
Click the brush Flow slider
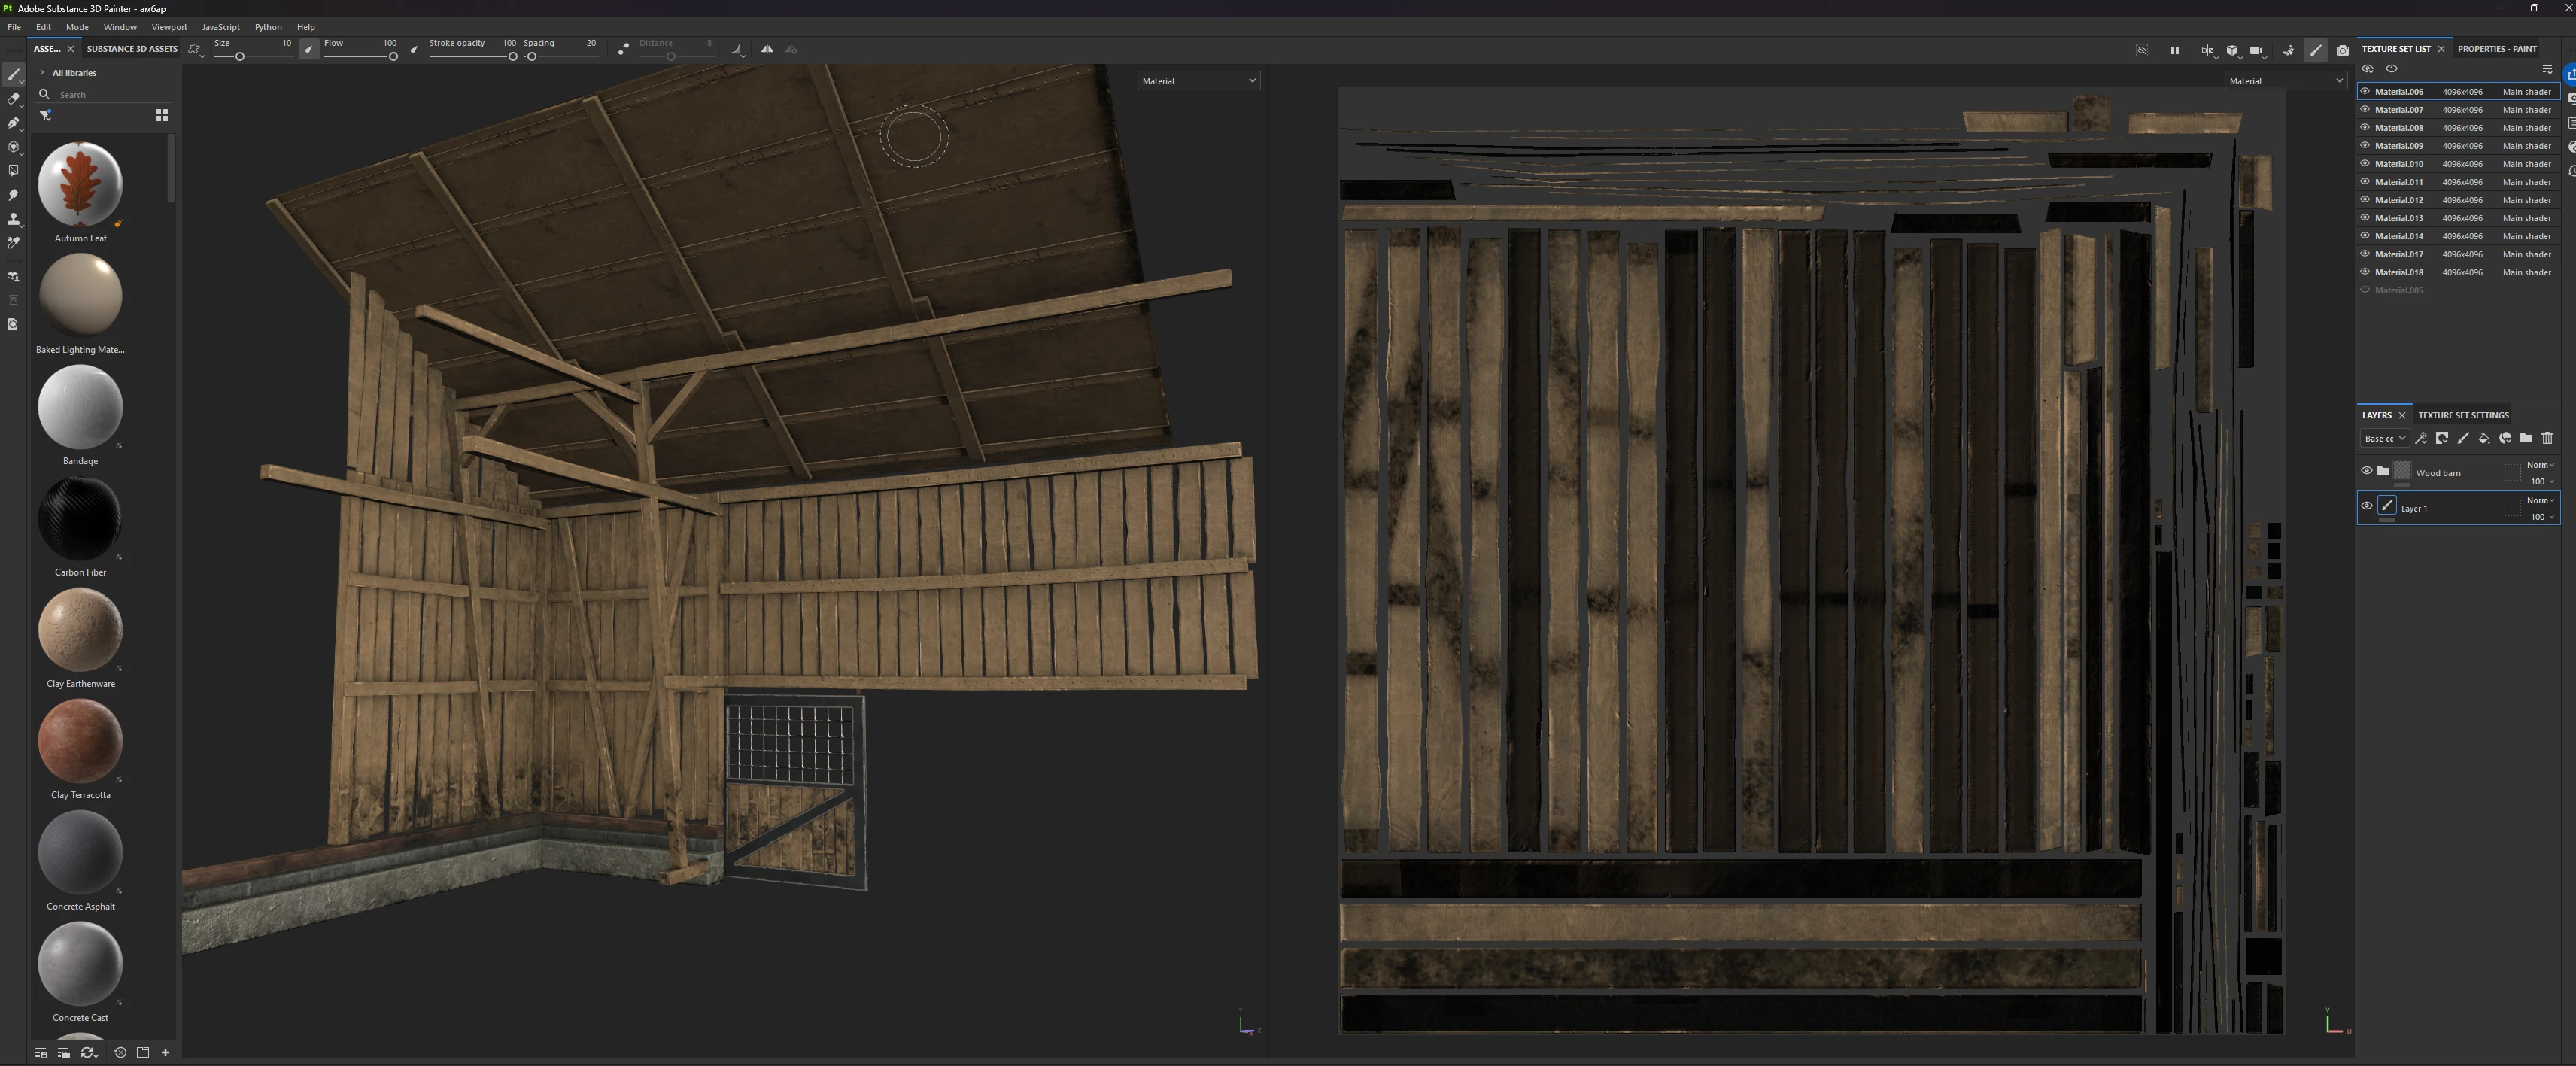pos(360,56)
